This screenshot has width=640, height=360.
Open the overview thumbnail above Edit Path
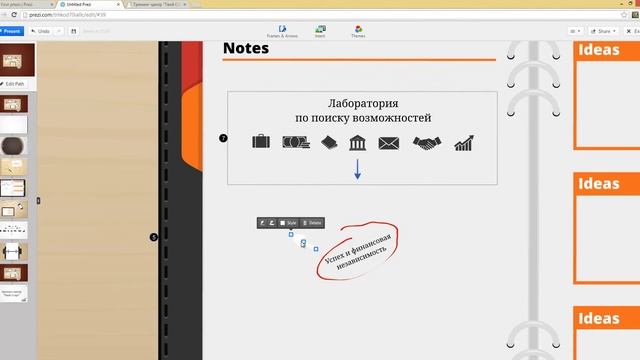pos(17,60)
